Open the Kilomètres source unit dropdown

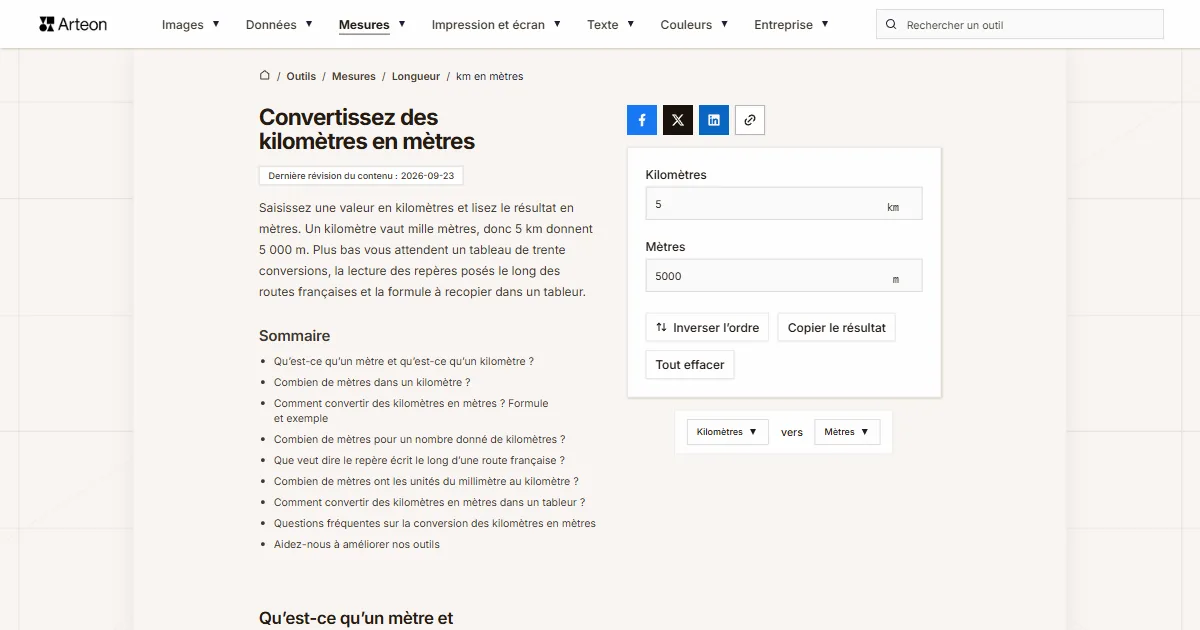coord(727,432)
